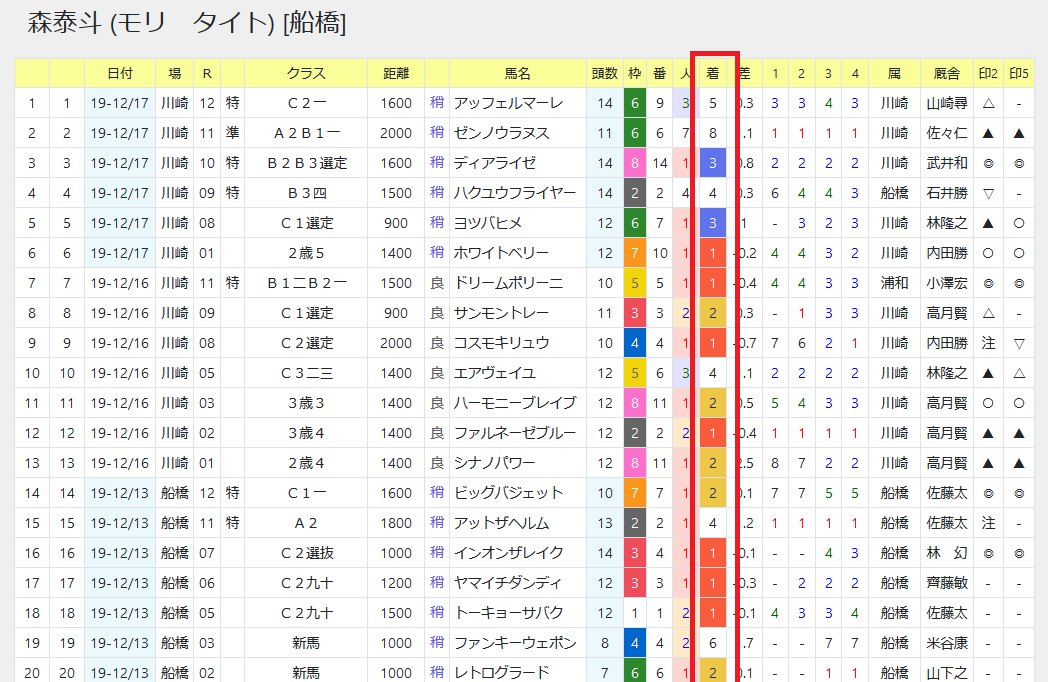Open horse name ディアライゼ
1048x682 pixels.
495,163
